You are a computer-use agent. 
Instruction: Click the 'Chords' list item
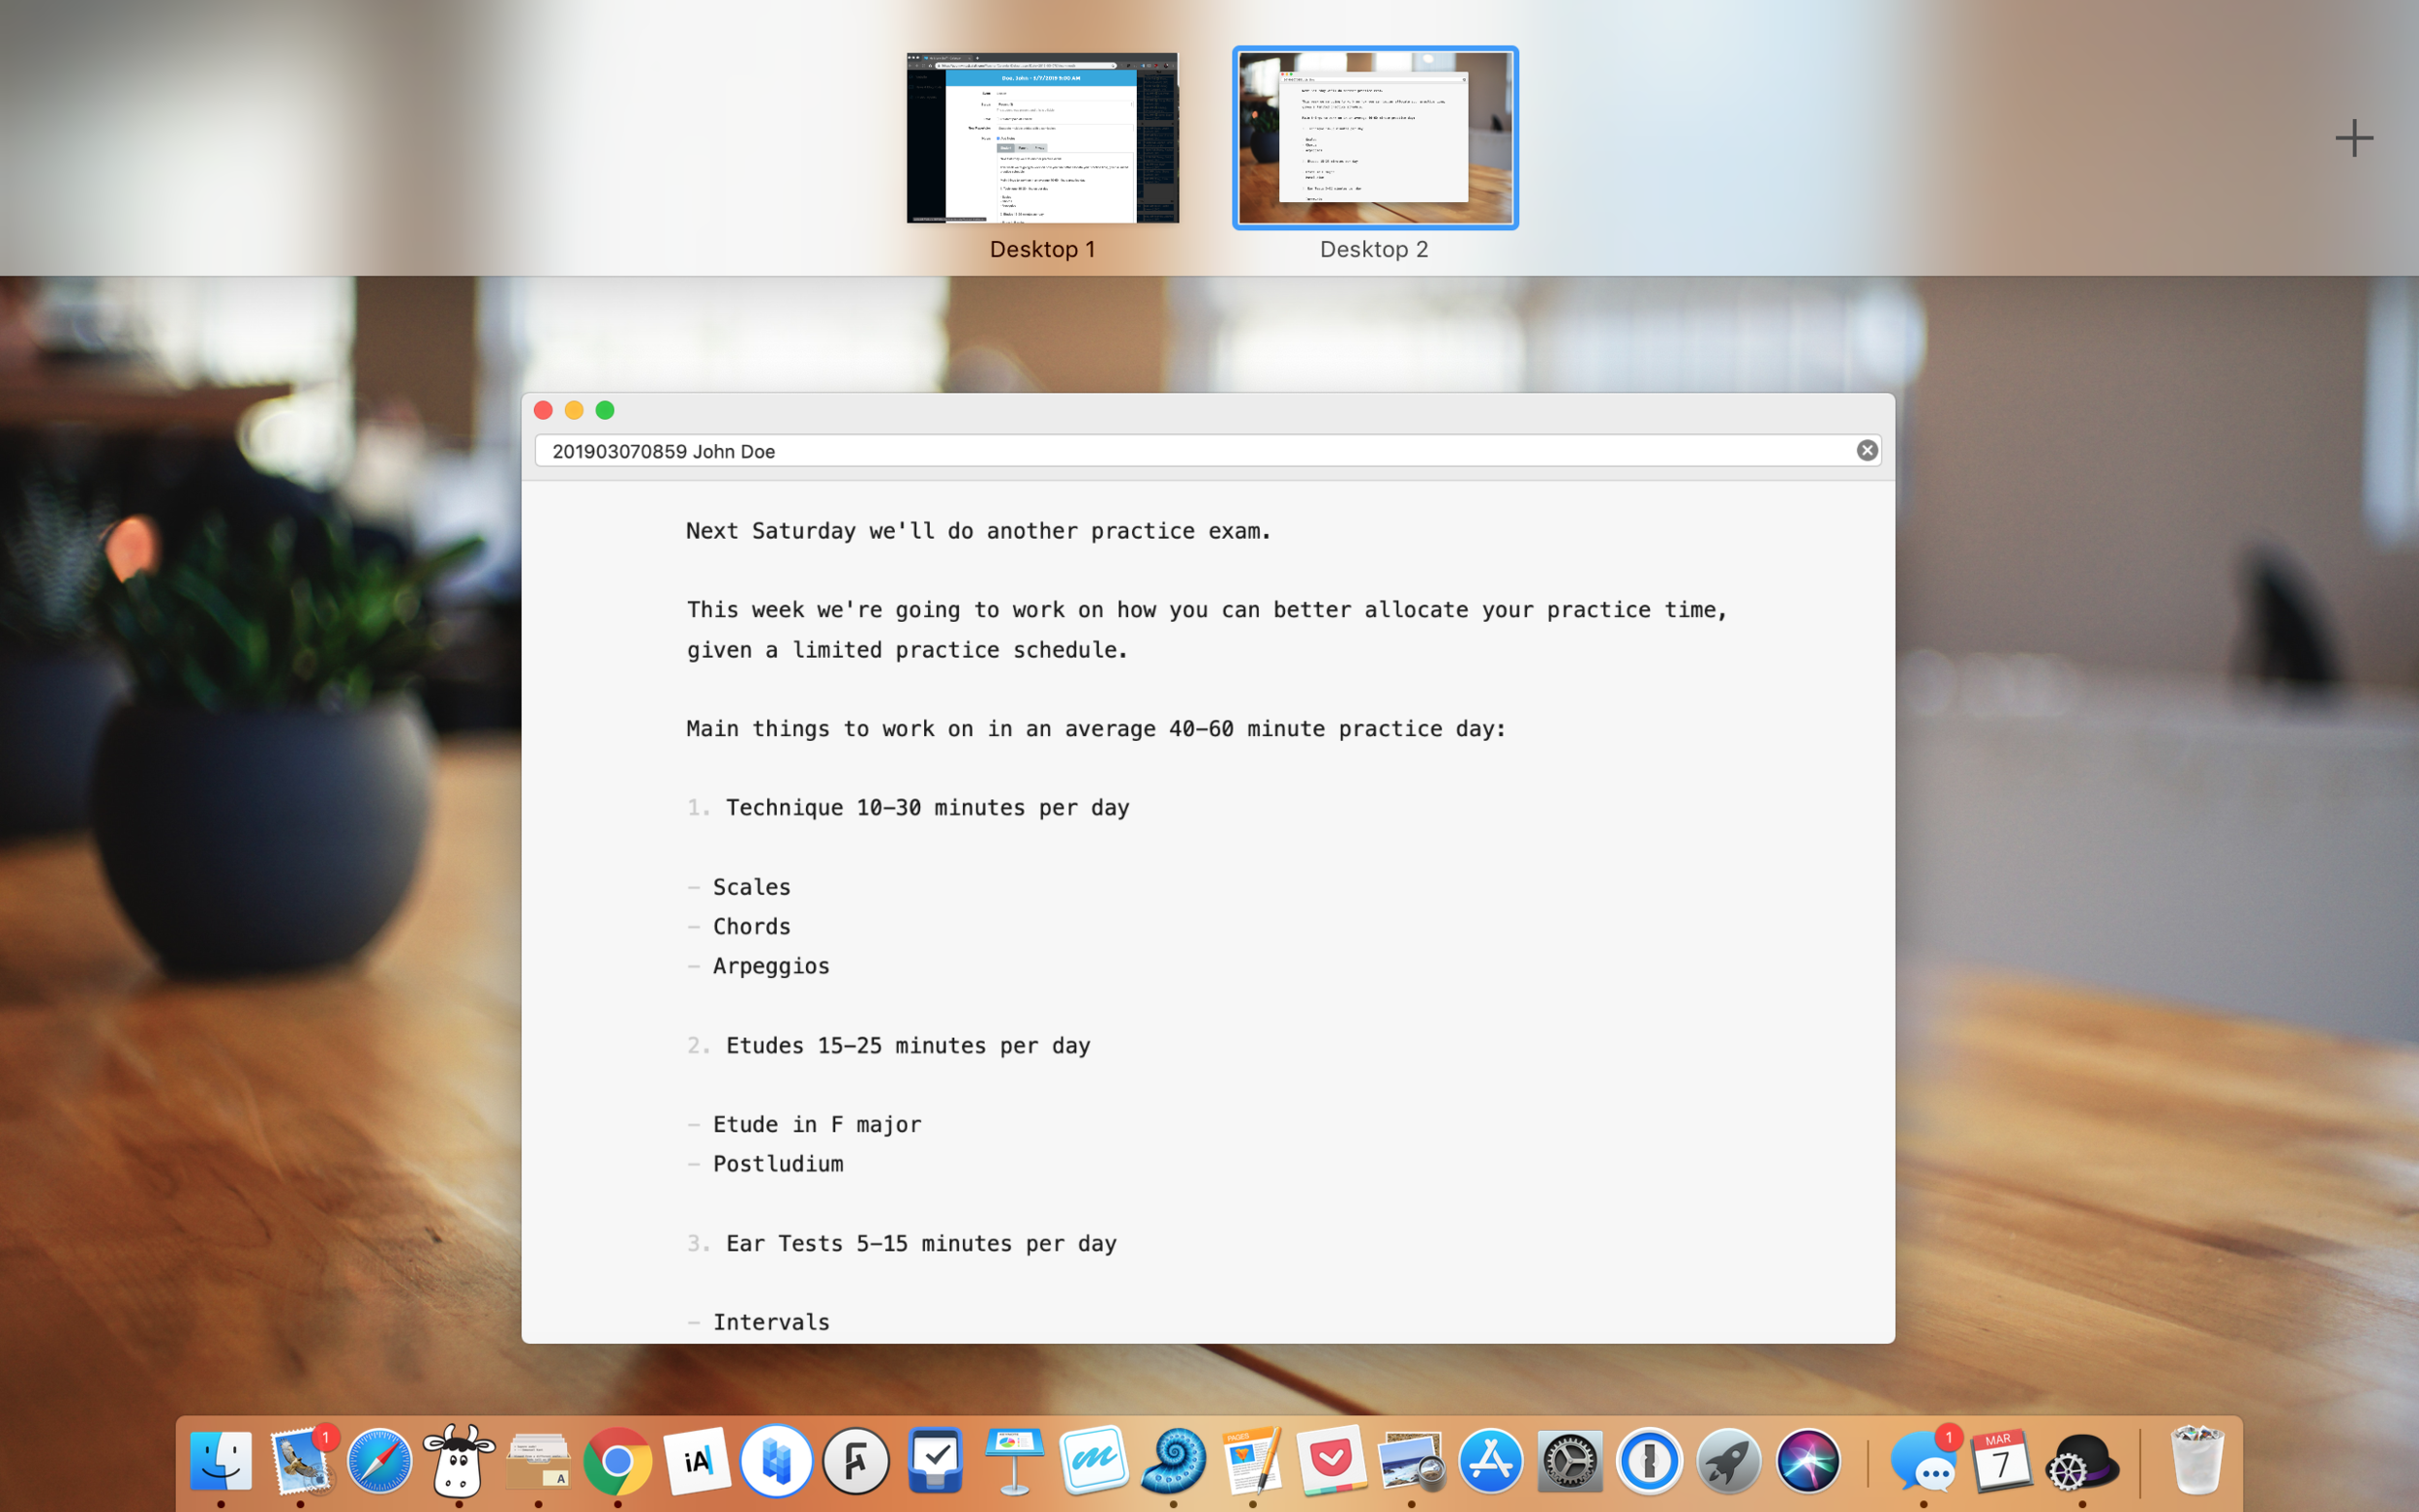(751, 927)
